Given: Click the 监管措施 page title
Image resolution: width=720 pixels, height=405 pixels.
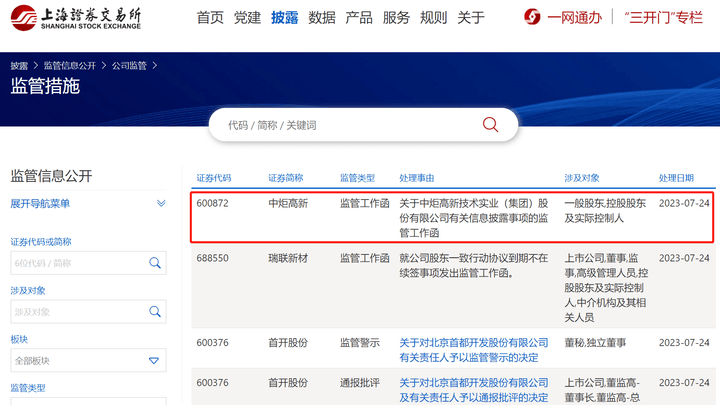Looking at the screenshot, I should 45,86.
